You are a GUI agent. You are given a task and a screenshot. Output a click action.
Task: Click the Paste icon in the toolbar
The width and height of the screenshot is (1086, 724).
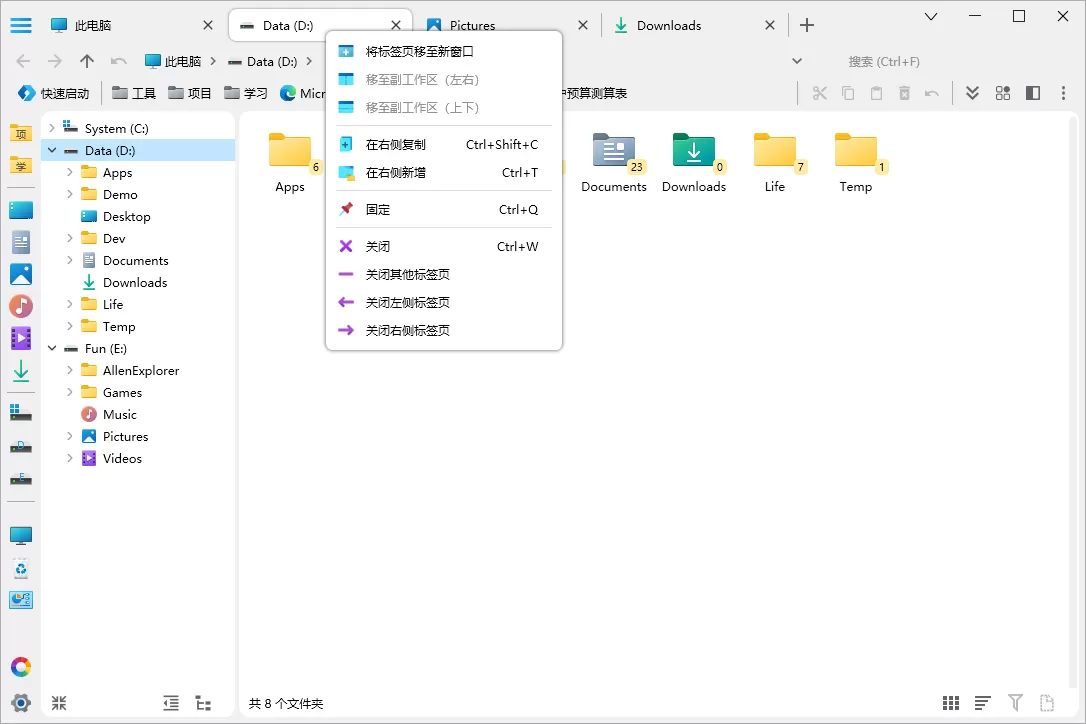point(875,92)
